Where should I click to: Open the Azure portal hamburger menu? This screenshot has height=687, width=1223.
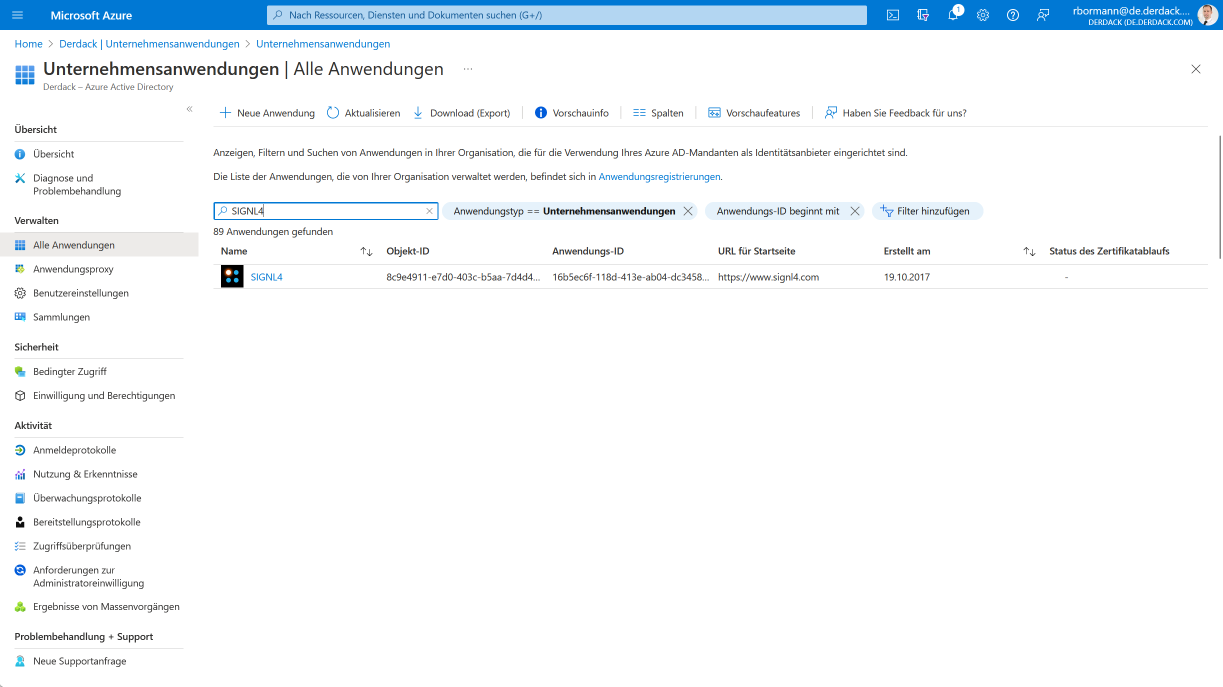point(18,15)
